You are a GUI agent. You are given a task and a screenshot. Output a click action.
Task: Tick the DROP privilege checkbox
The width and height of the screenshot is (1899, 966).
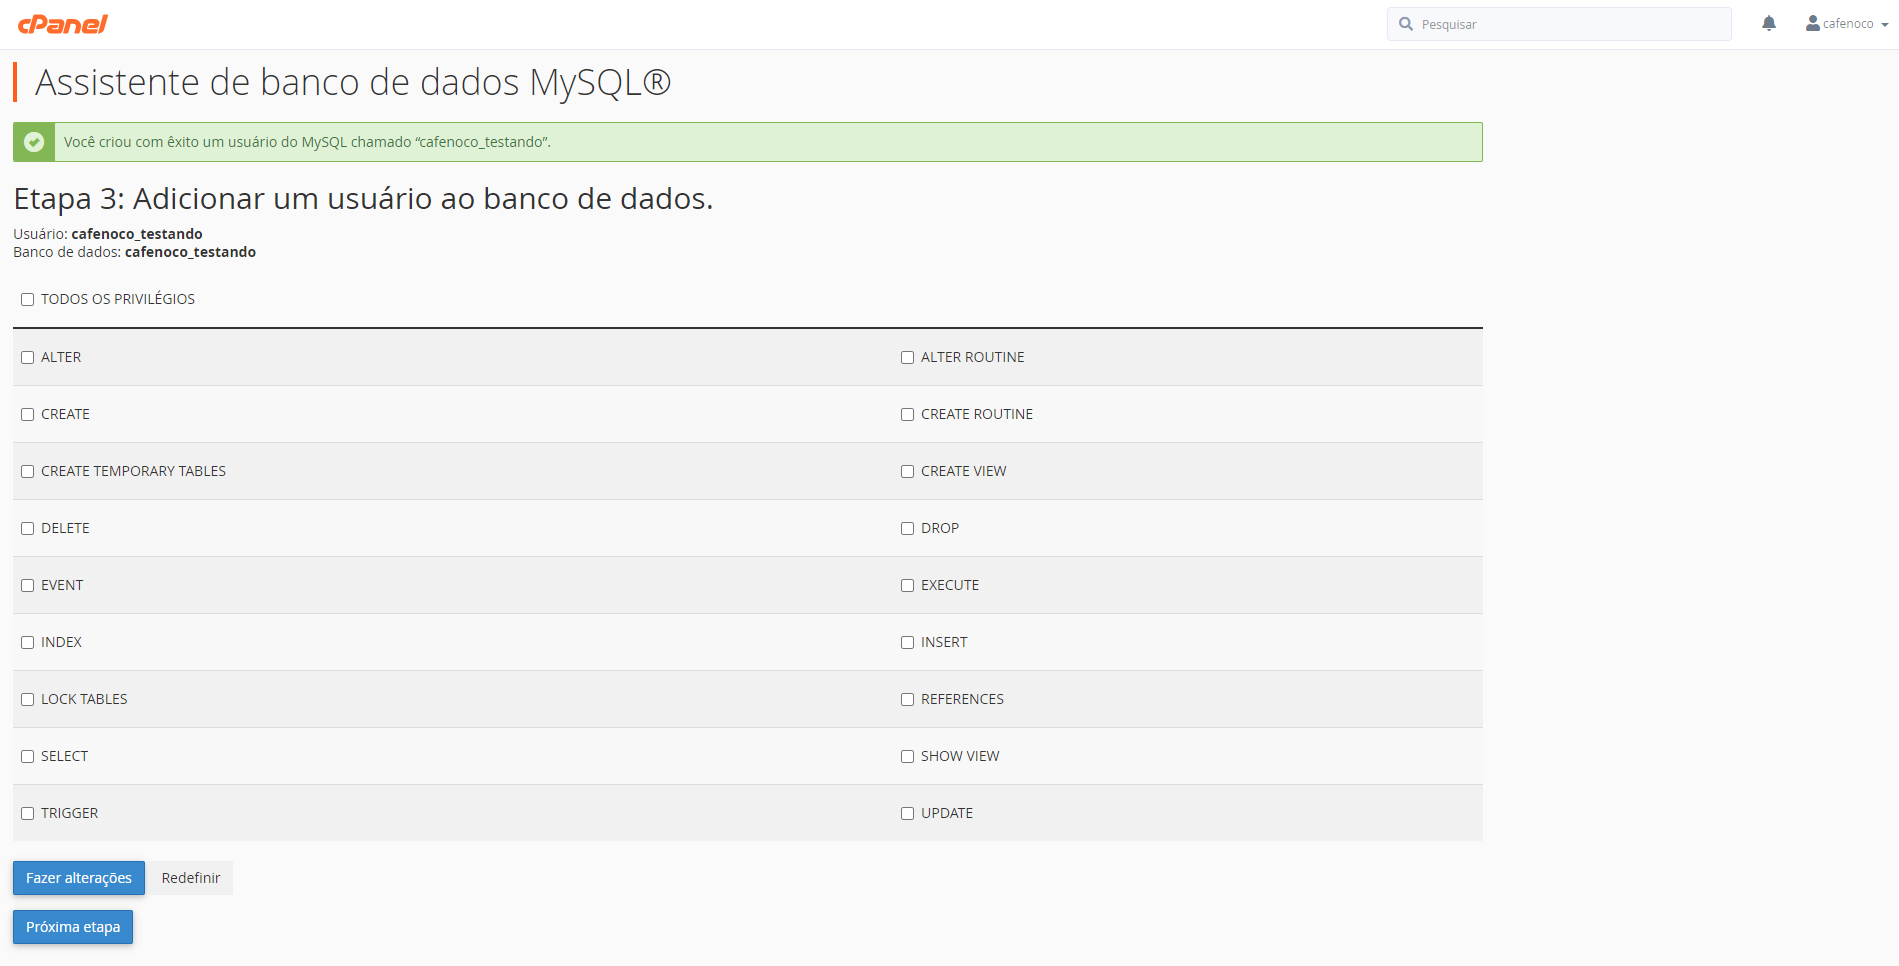[908, 528]
